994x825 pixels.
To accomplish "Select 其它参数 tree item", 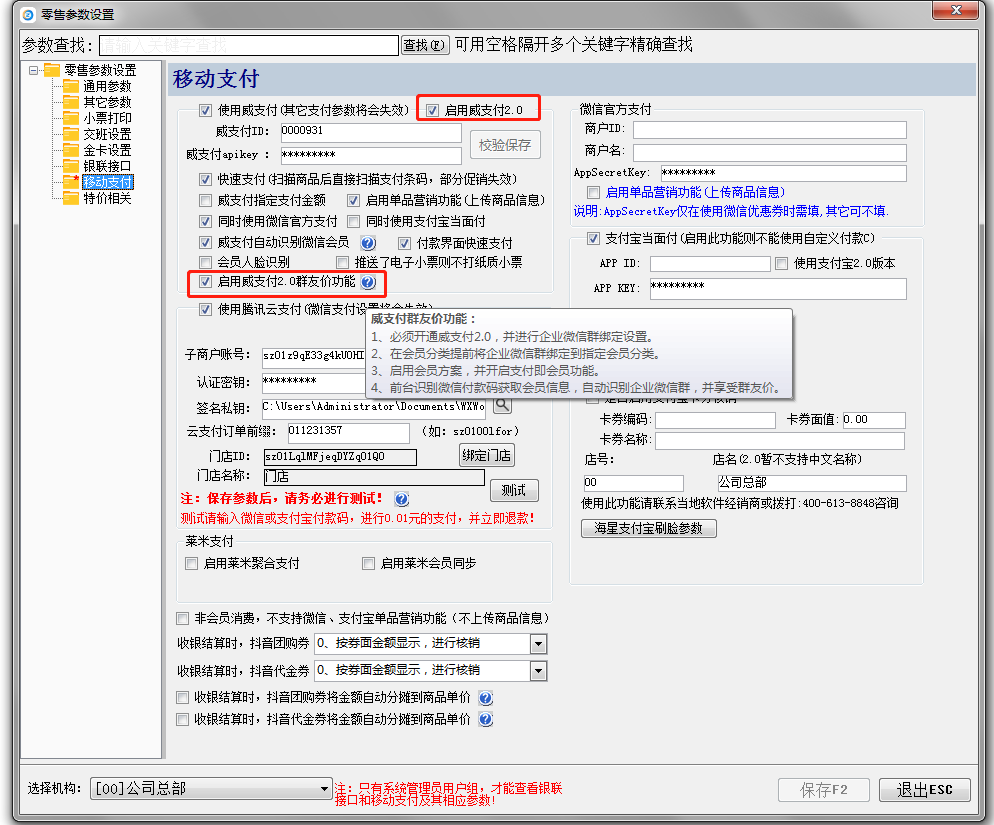I will (107, 102).
